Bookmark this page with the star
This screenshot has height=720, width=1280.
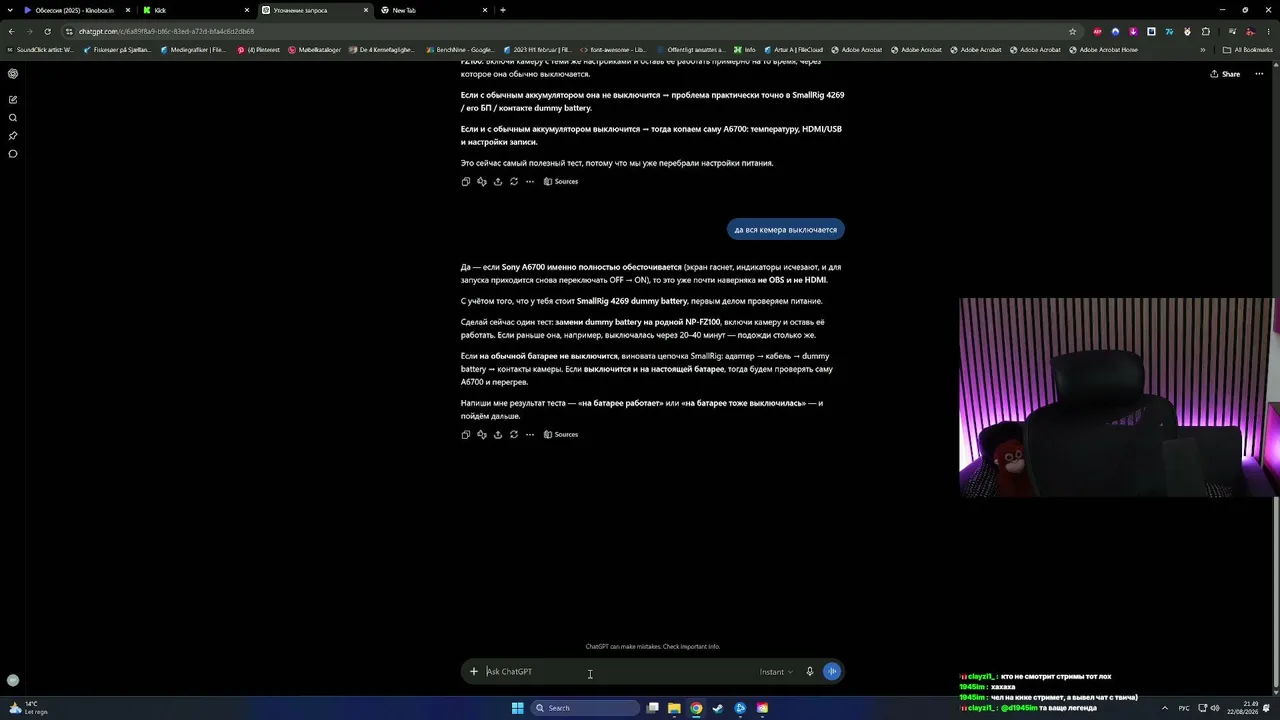[1073, 31]
